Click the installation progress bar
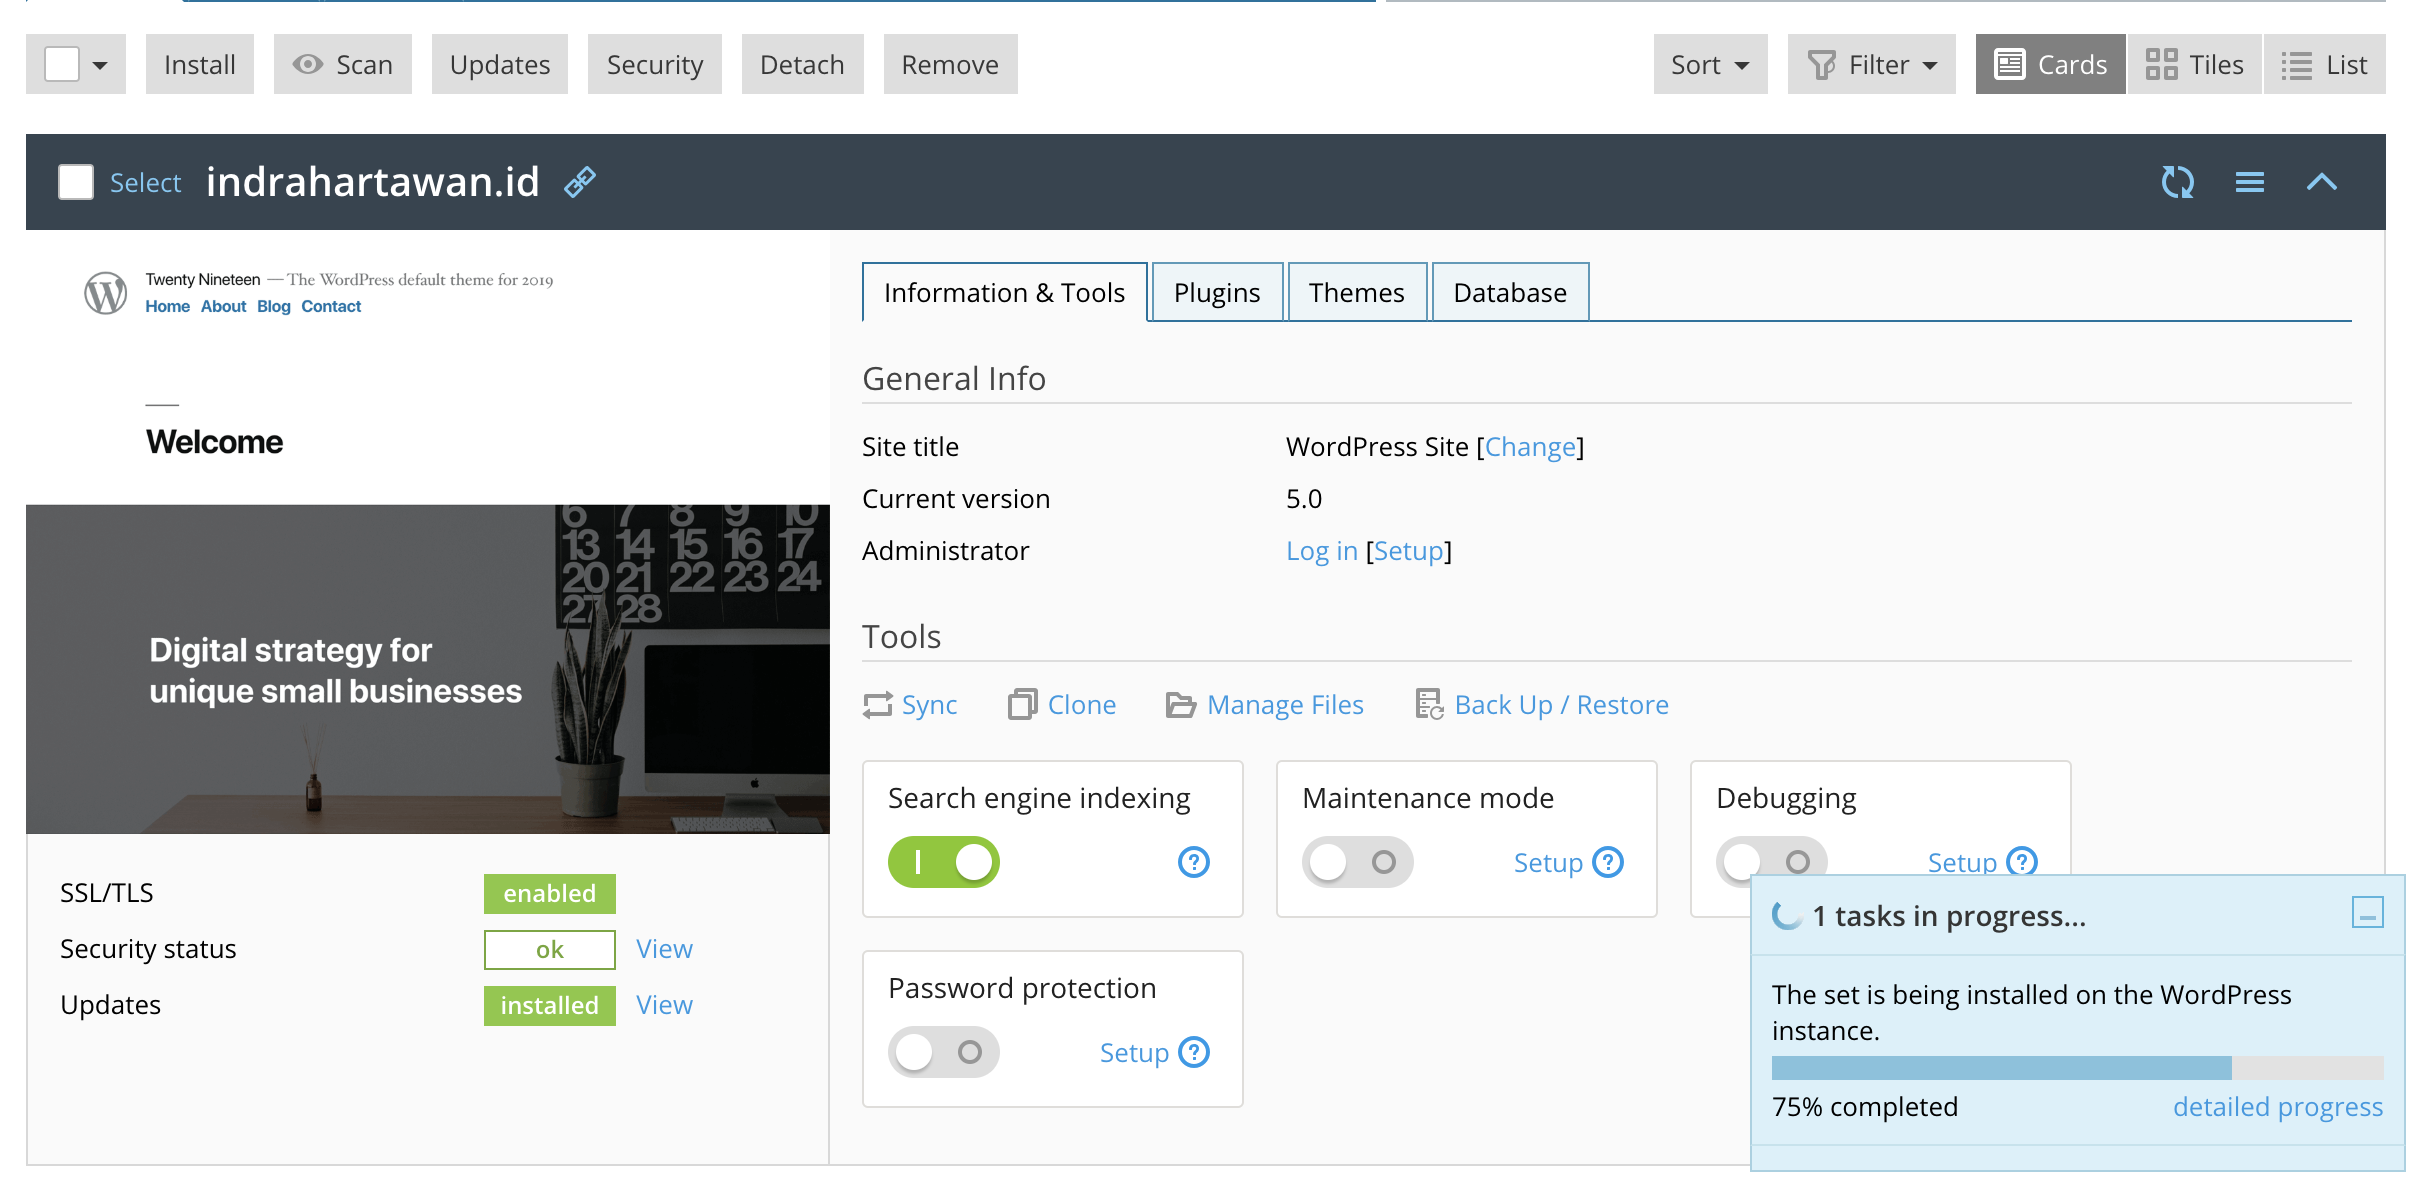The image size is (2424, 1188). coord(2078,1068)
